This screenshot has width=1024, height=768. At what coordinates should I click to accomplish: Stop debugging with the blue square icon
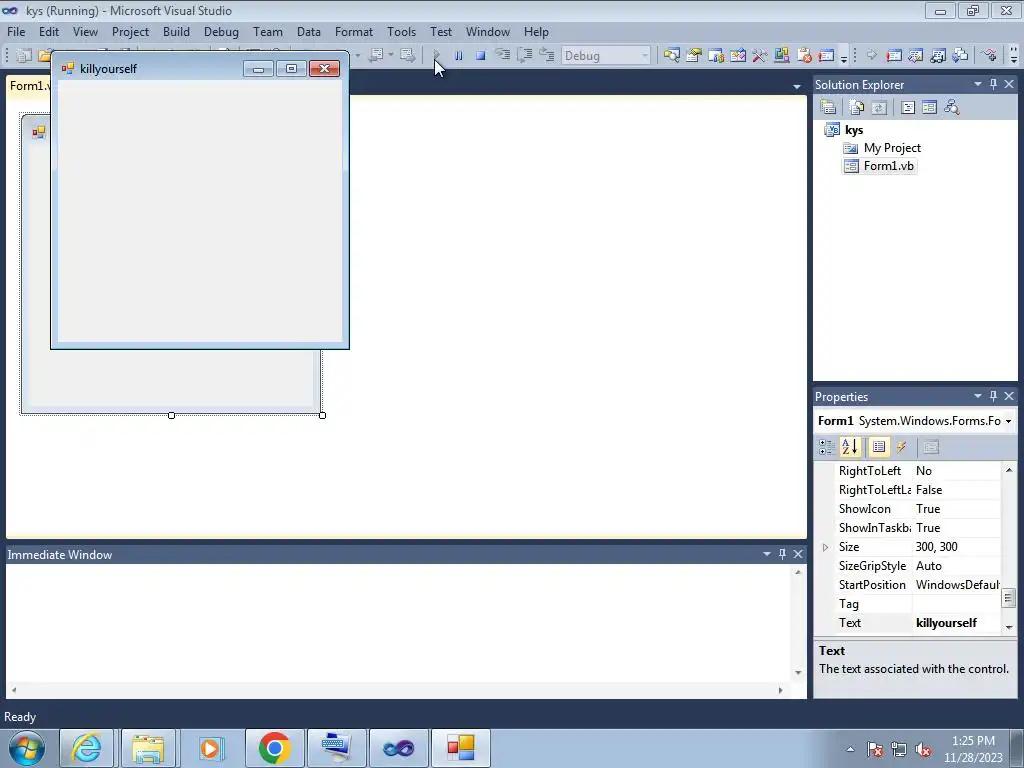point(481,56)
